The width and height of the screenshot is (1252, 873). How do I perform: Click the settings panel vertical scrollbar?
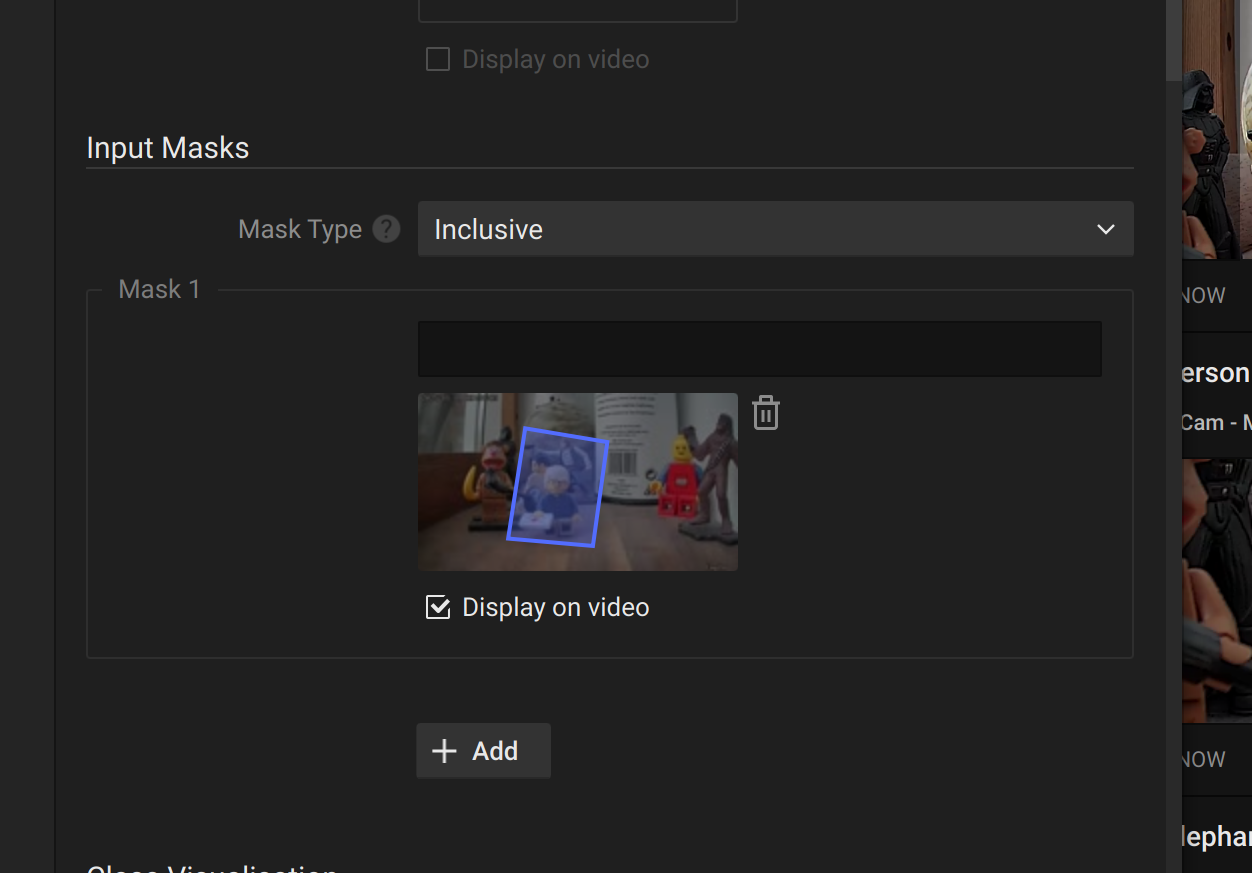tap(1174, 40)
